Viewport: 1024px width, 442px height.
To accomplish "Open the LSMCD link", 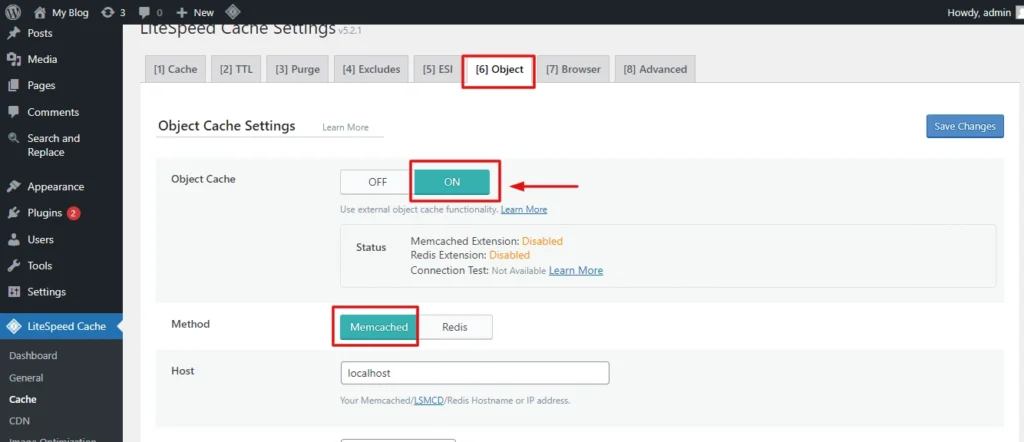I will pyautogui.click(x=428, y=400).
